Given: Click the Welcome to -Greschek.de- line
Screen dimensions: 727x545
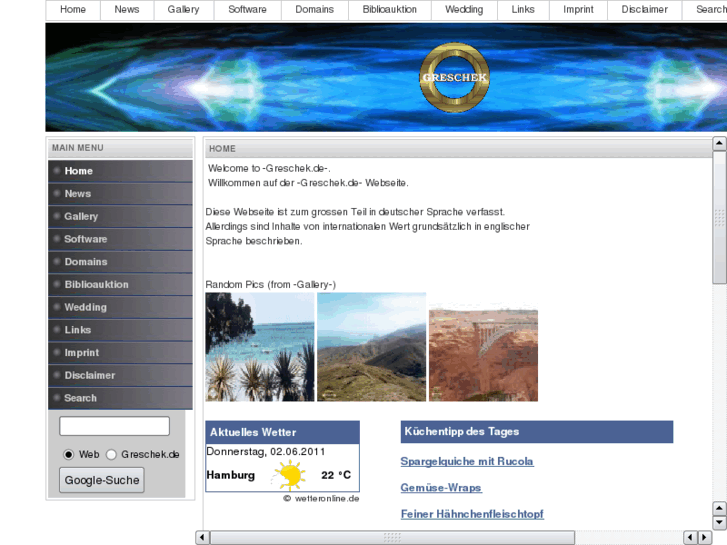Looking at the screenshot, I should 269,168.
